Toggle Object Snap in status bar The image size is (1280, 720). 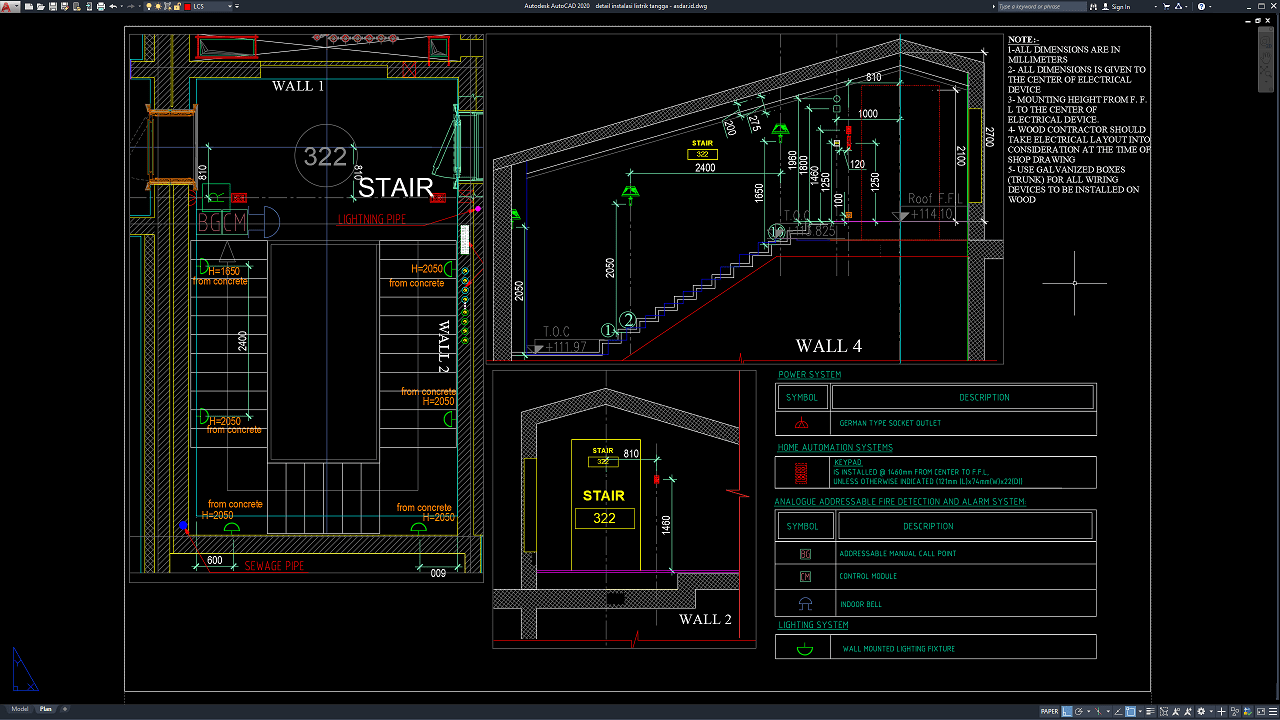tap(1130, 712)
